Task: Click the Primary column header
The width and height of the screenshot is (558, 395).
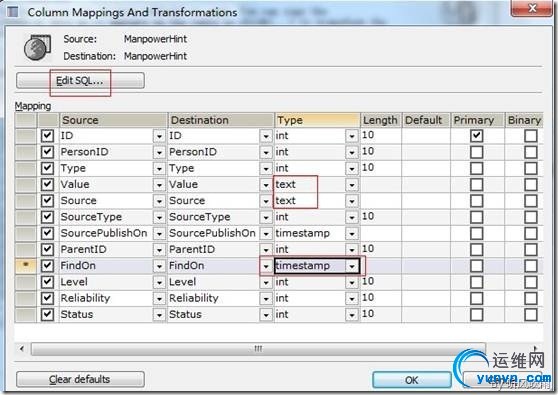Action: (478, 120)
